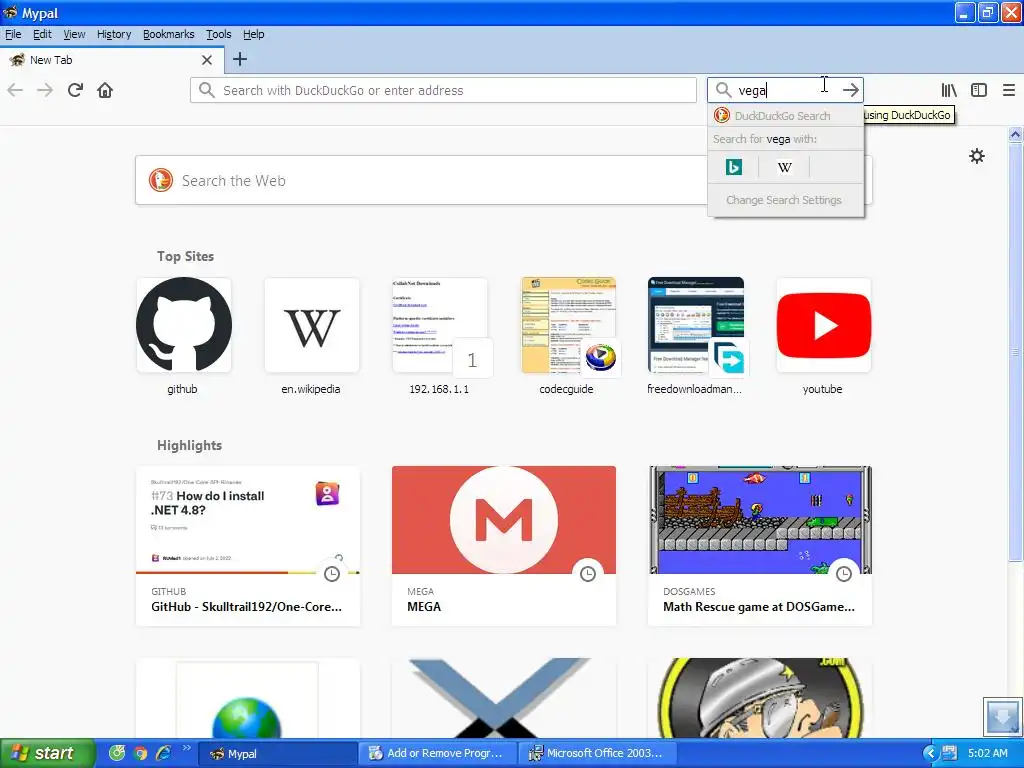
Task: Click the 5:02 AM clock
Action: point(987,753)
